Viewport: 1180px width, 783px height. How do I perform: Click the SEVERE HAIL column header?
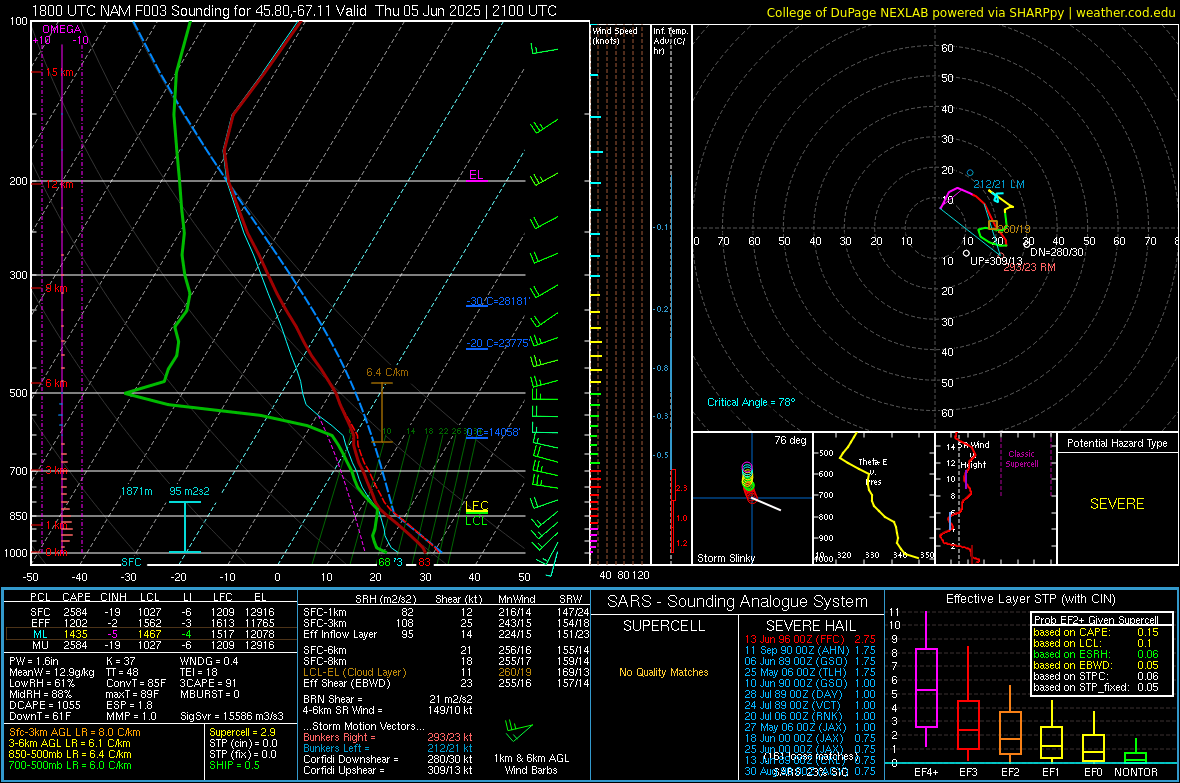(x=810, y=626)
